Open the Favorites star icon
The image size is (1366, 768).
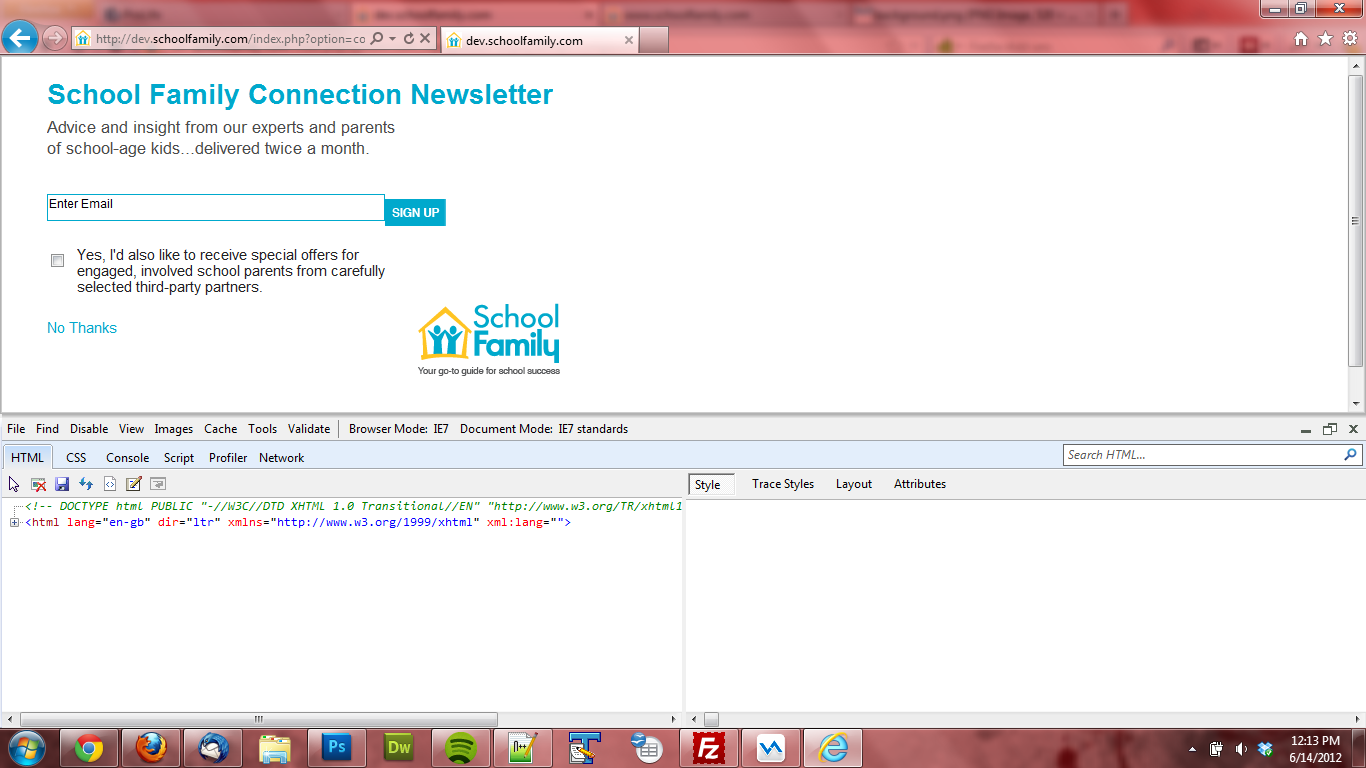(x=1325, y=39)
